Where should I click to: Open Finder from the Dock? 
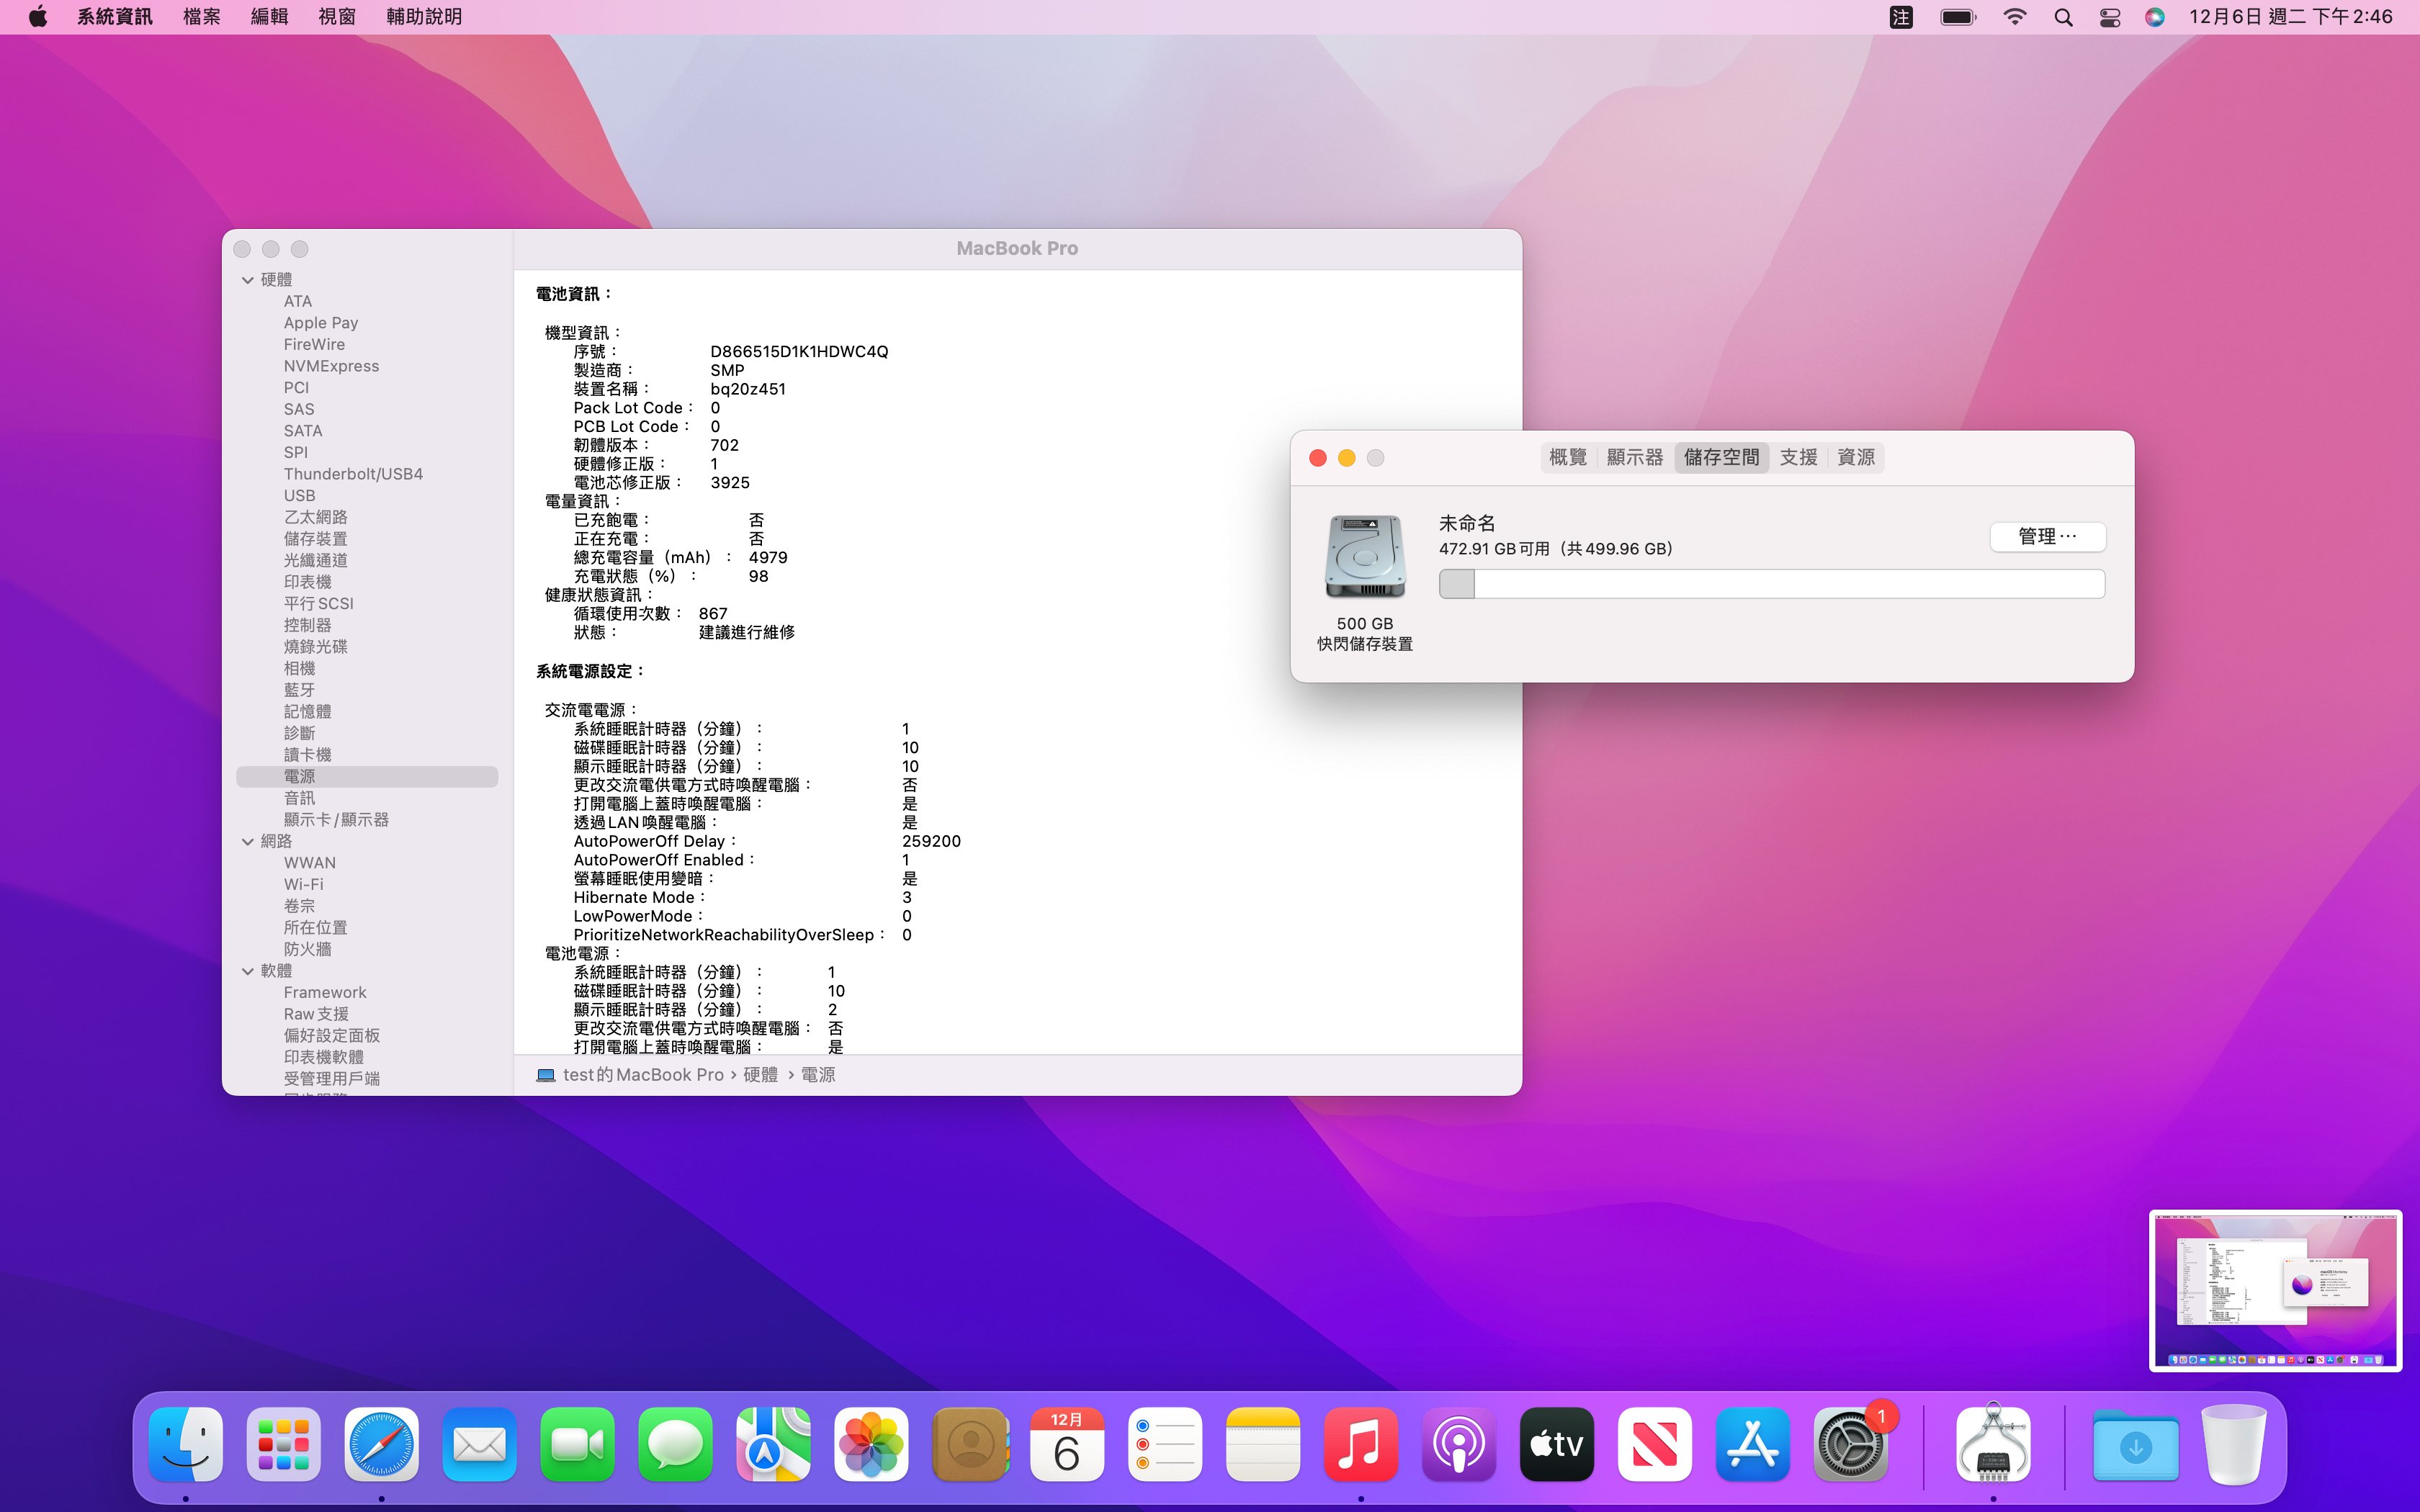pyautogui.click(x=186, y=1444)
